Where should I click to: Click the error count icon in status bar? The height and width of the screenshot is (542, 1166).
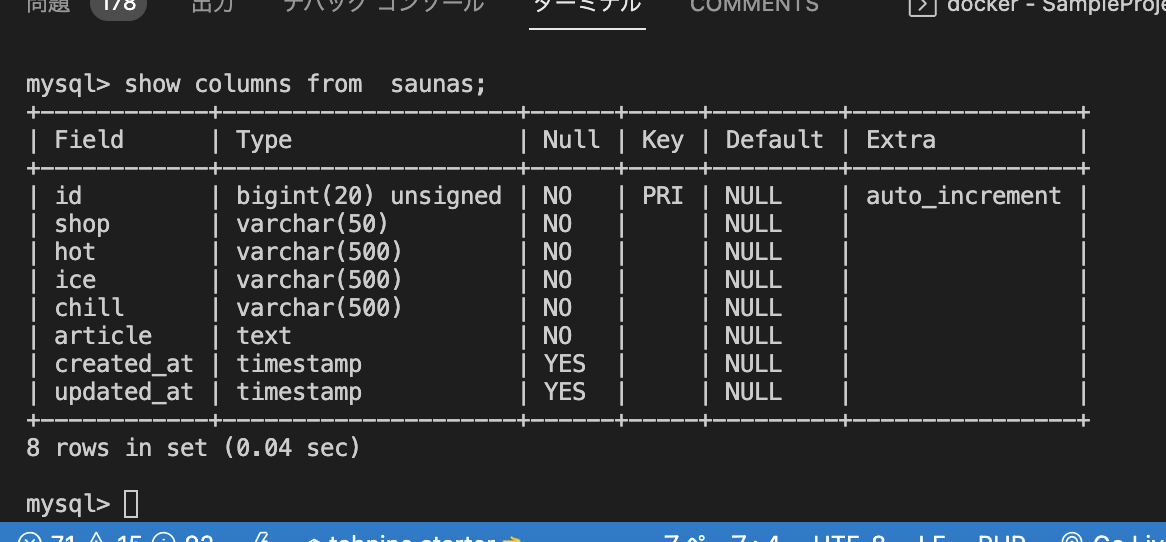(x=30, y=537)
